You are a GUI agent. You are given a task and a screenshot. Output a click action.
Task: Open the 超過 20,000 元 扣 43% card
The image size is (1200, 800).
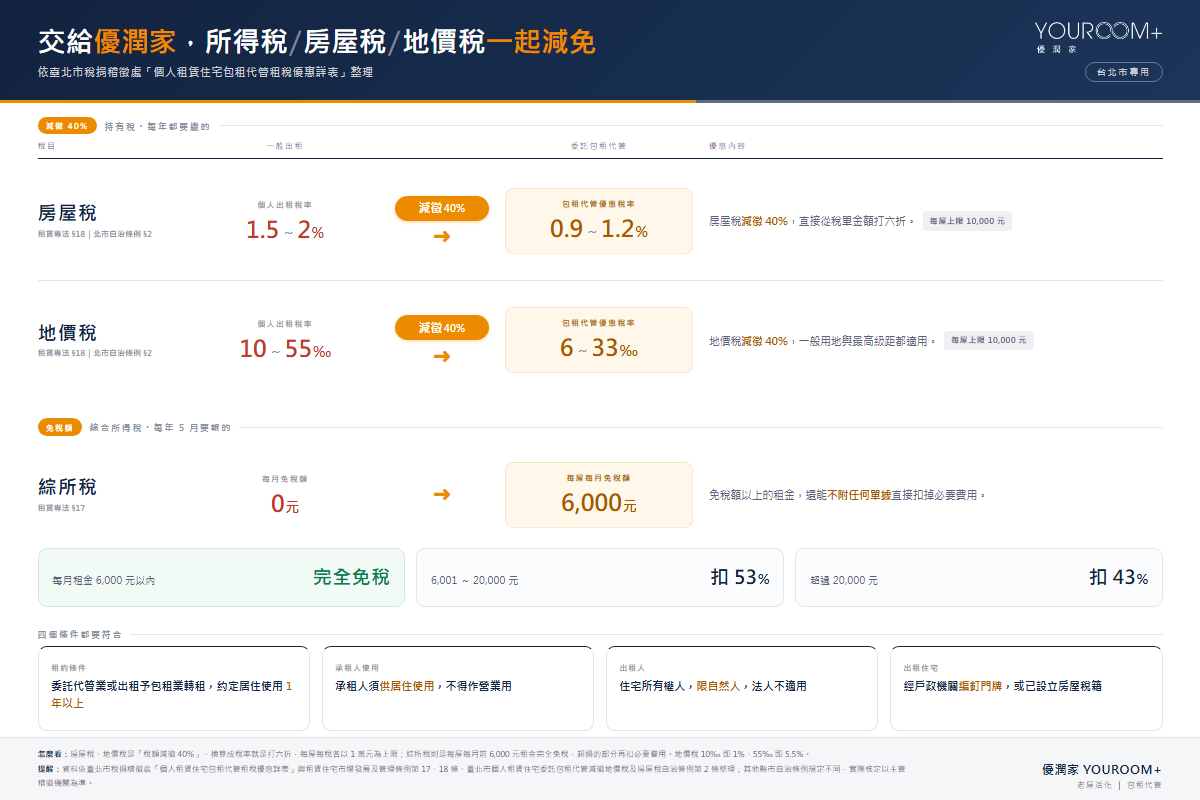tap(979, 577)
